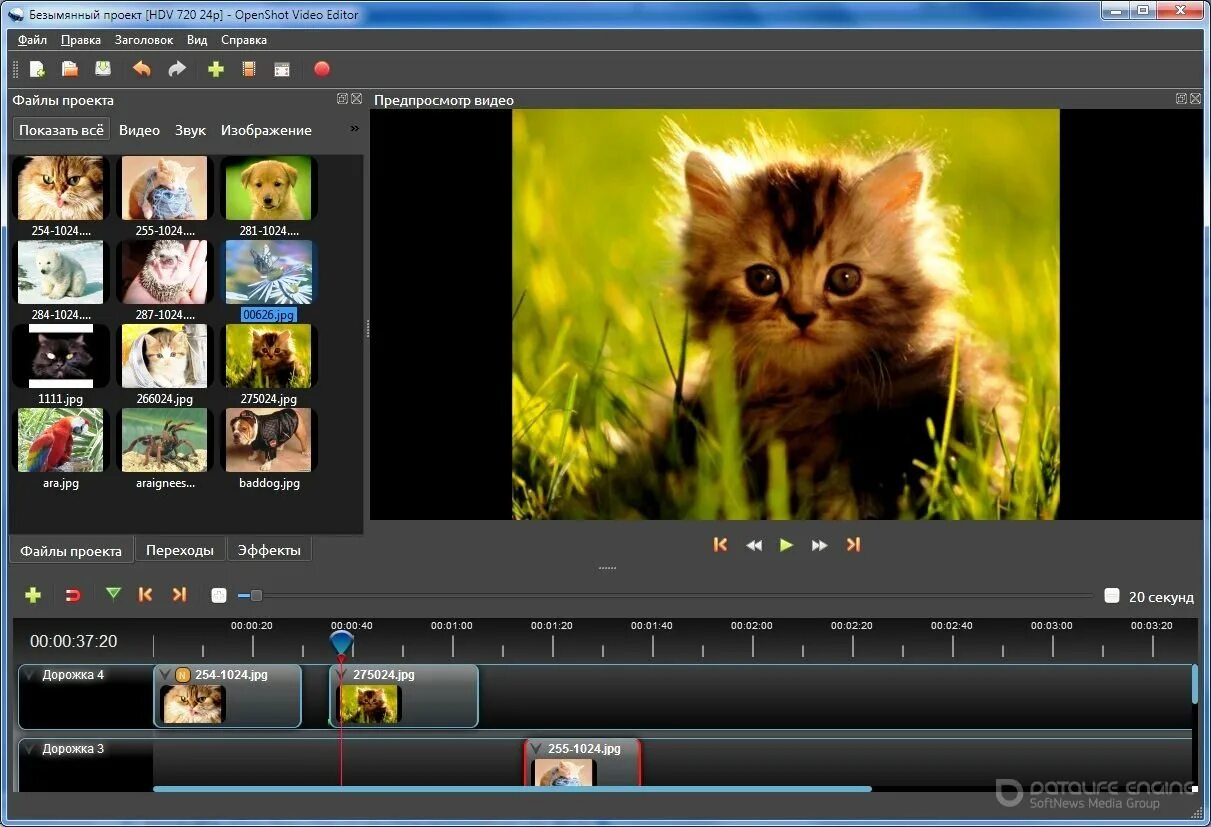Image resolution: width=1211 pixels, height=827 pixels.
Task: Select the 281-1024 puppy thumbnail
Action: (268, 188)
